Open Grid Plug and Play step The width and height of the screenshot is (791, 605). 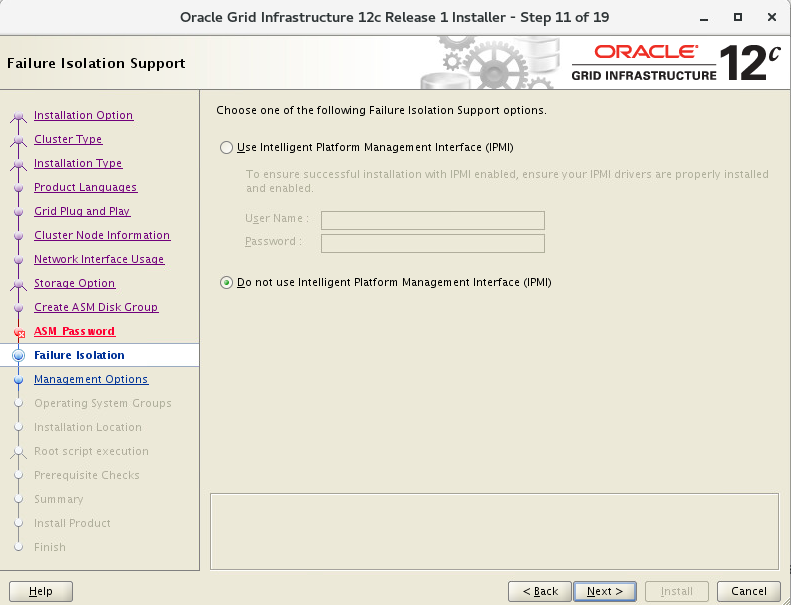82,211
